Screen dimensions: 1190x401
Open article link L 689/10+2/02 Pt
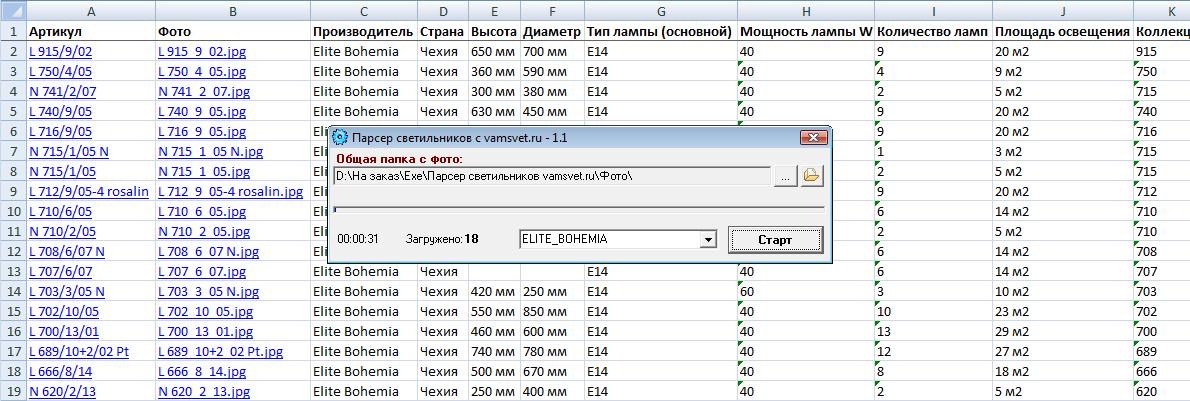(x=78, y=352)
